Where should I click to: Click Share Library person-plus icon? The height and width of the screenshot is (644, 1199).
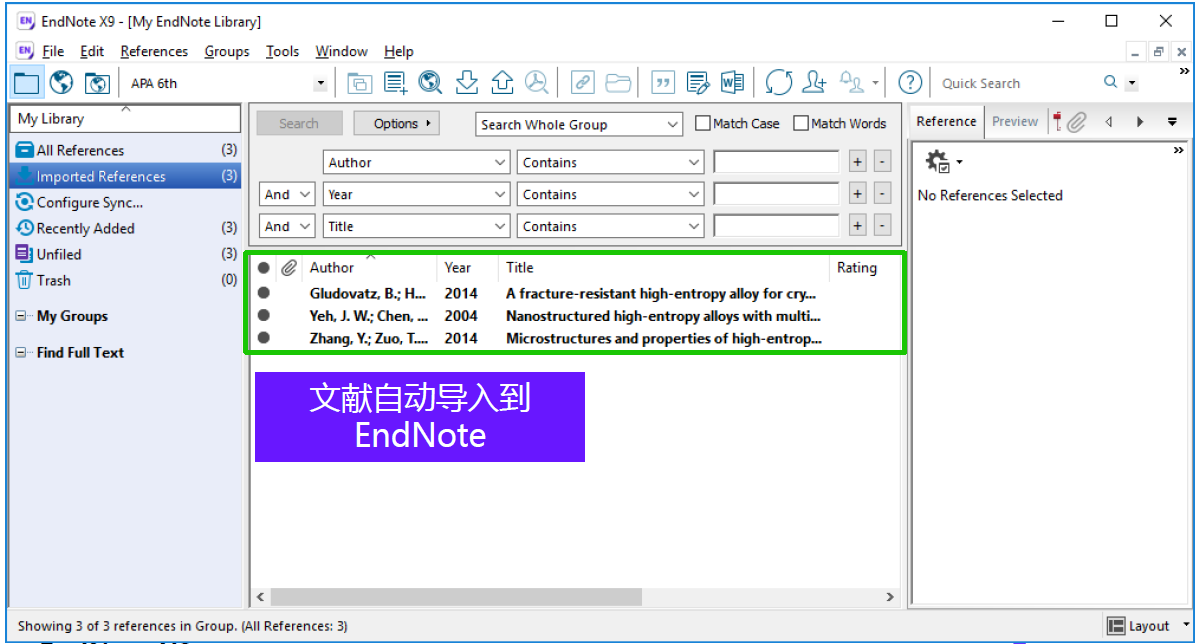pyautogui.click(x=814, y=83)
